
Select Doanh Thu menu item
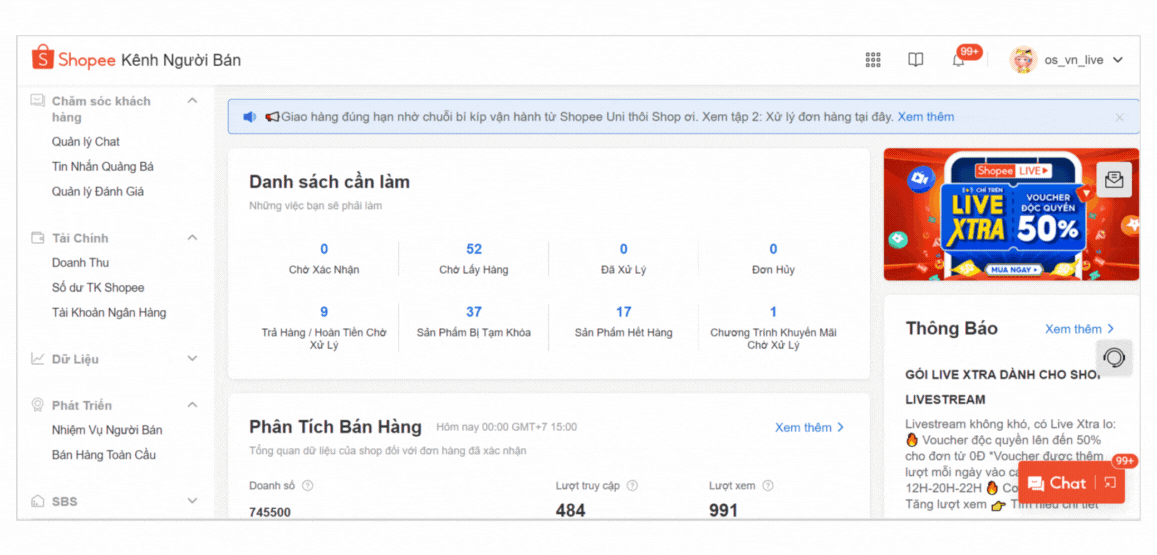pos(80,263)
